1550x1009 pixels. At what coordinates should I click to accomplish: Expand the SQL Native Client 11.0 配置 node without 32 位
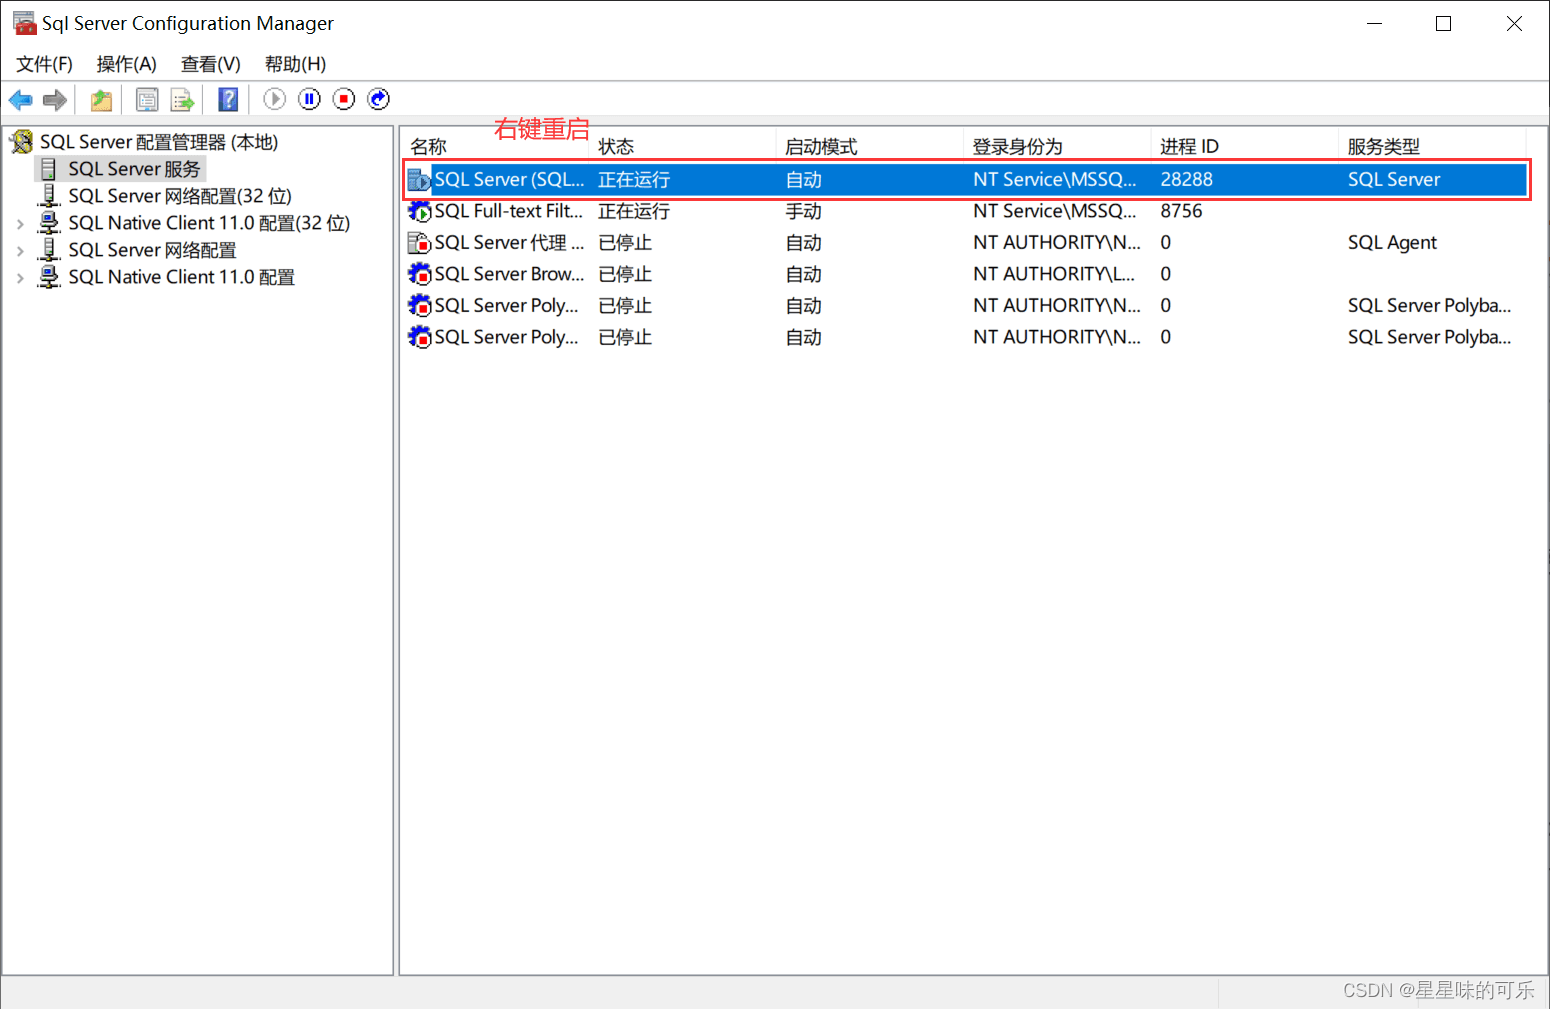point(20,278)
